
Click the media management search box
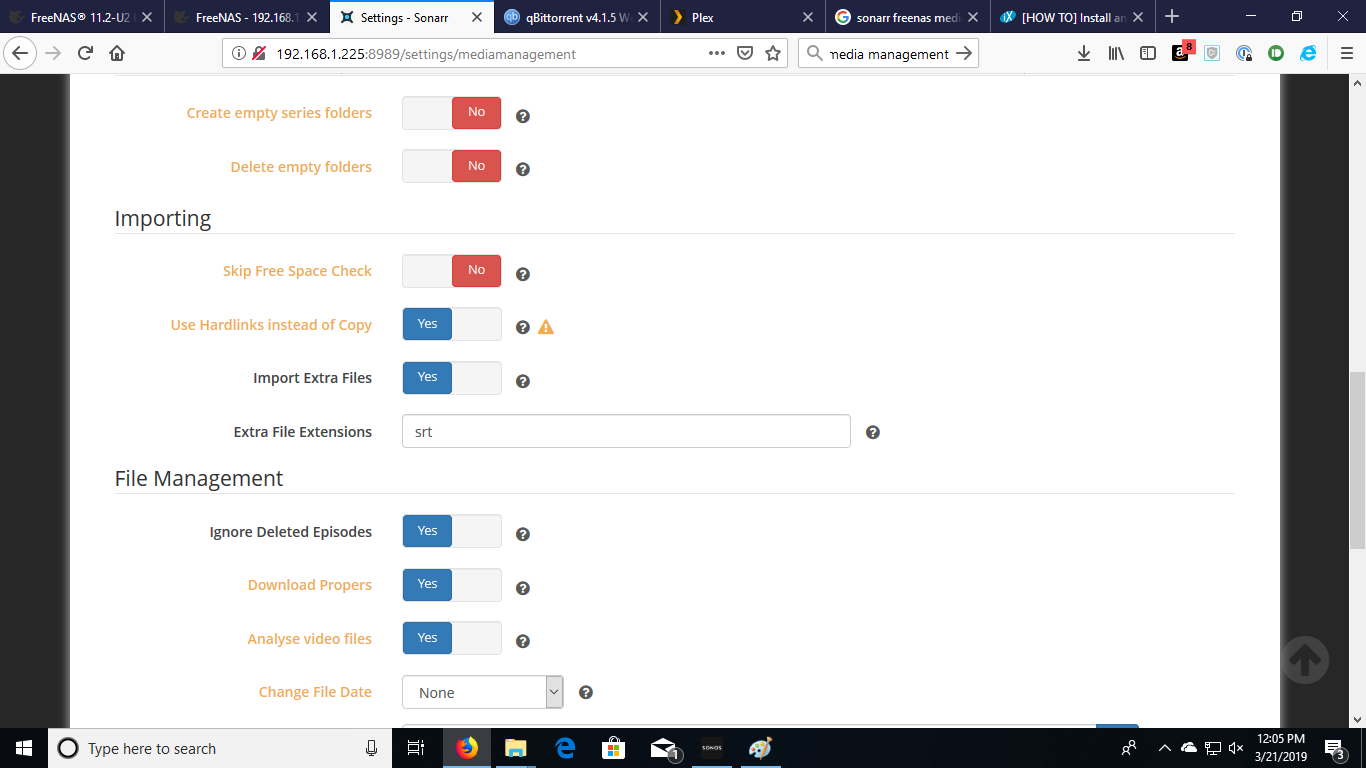coord(888,54)
